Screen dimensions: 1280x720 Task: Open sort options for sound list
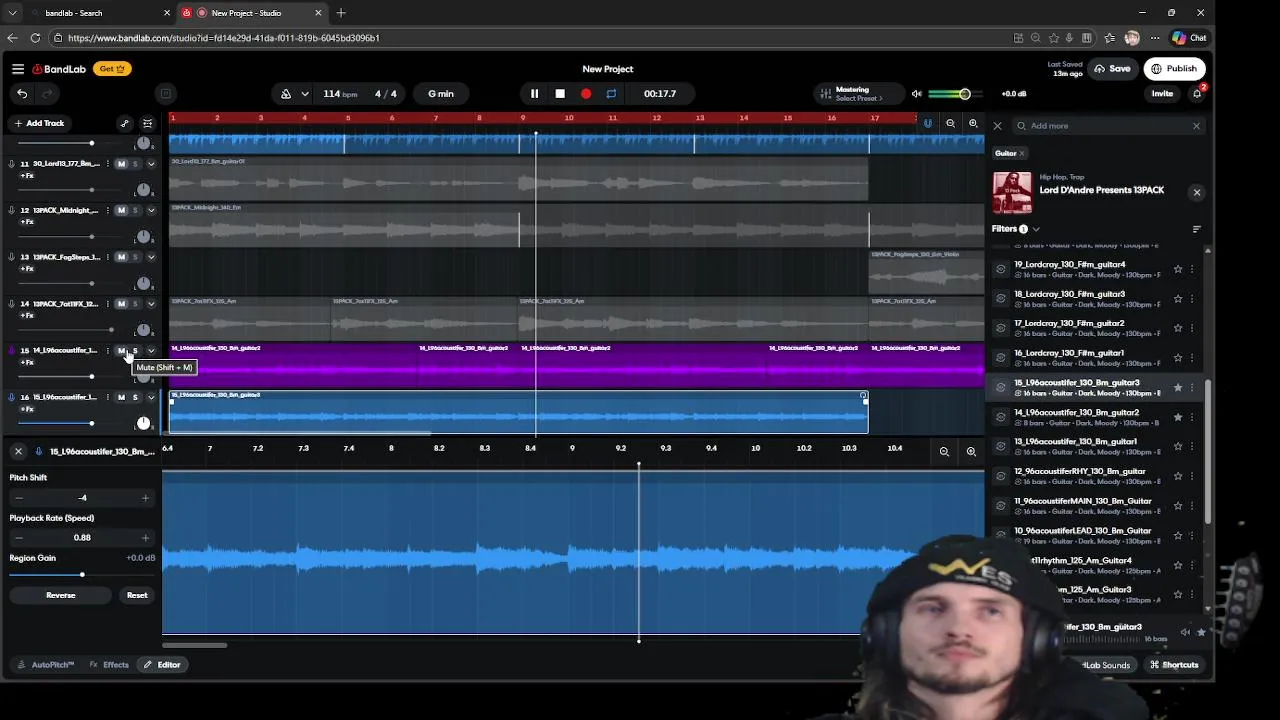click(x=1196, y=229)
